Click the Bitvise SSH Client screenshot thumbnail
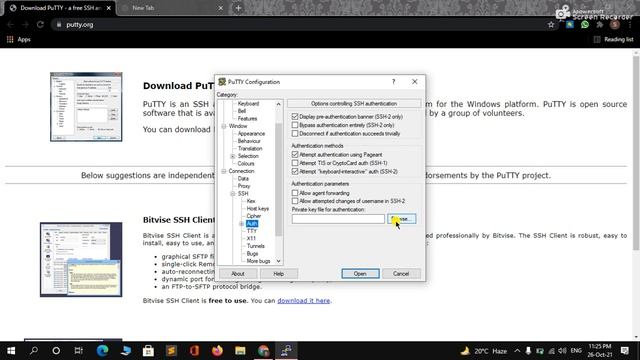Screen dimensions: 640x360 point(81,259)
